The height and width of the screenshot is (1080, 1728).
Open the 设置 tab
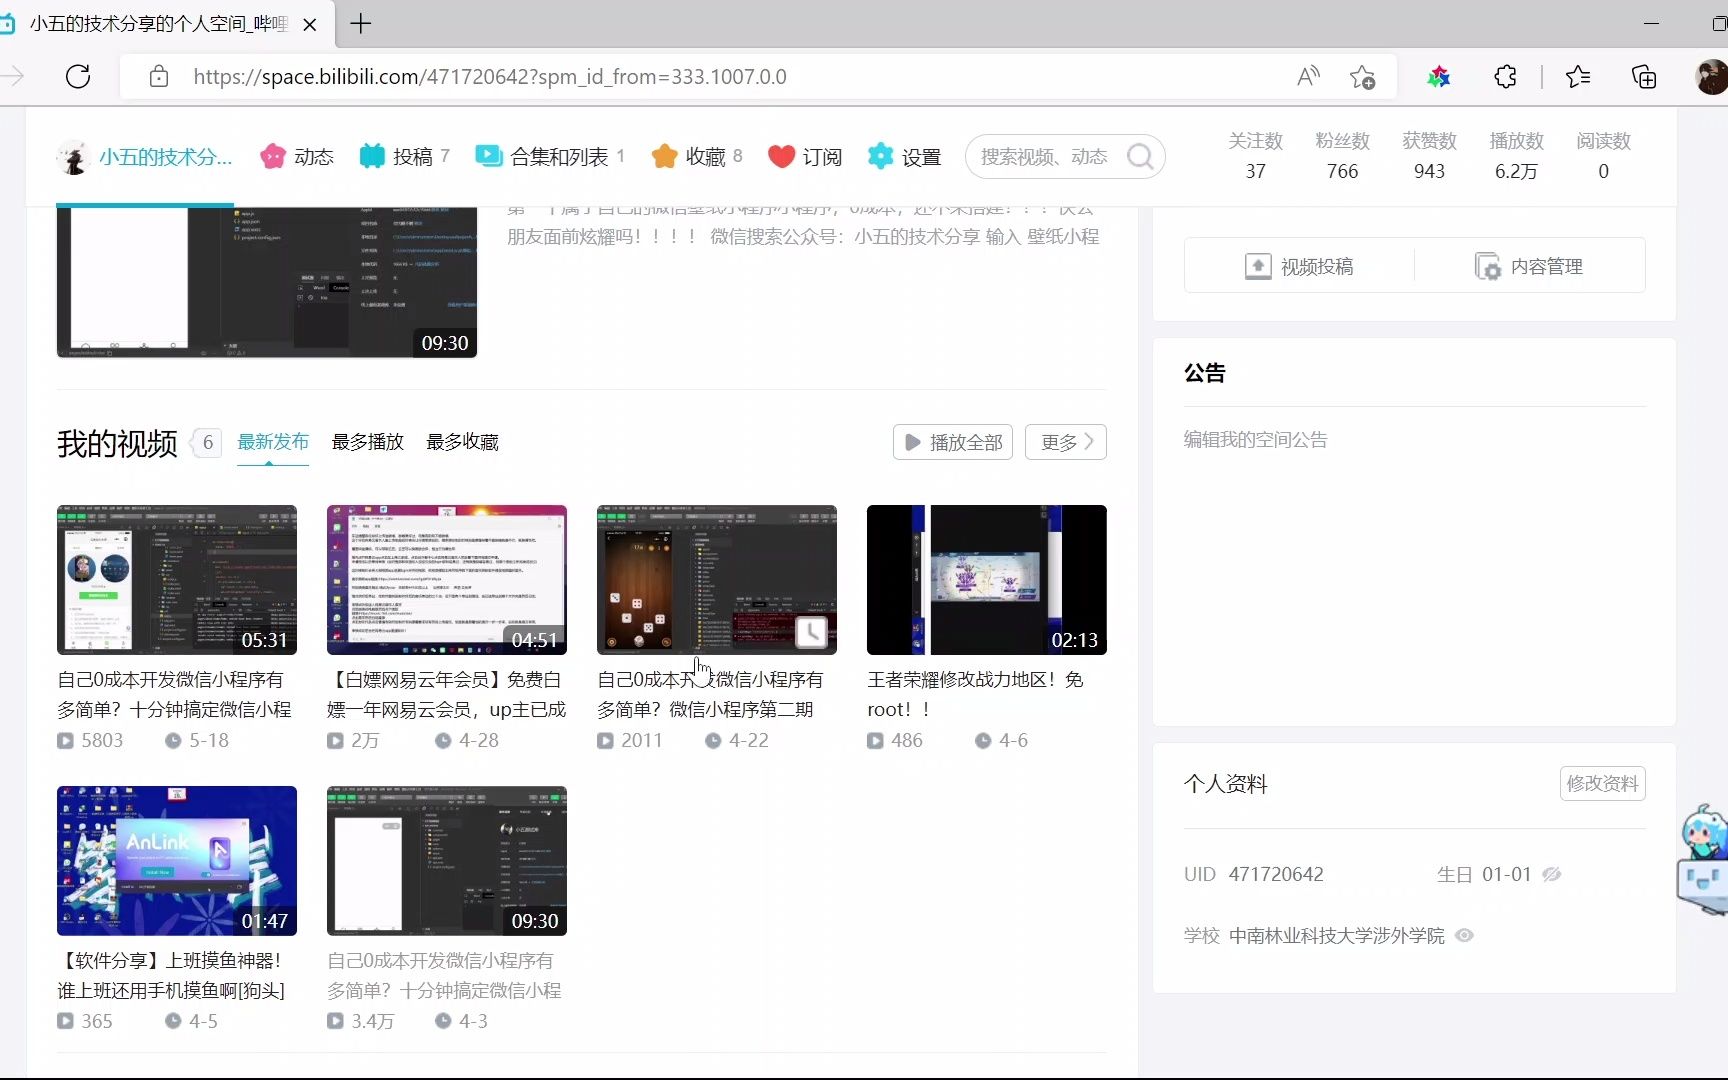pos(904,157)
